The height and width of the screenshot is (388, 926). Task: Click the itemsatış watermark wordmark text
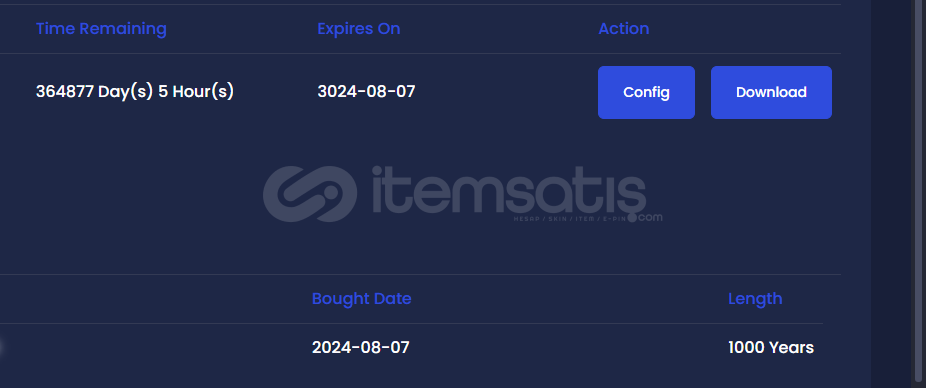tap(509, 190)
